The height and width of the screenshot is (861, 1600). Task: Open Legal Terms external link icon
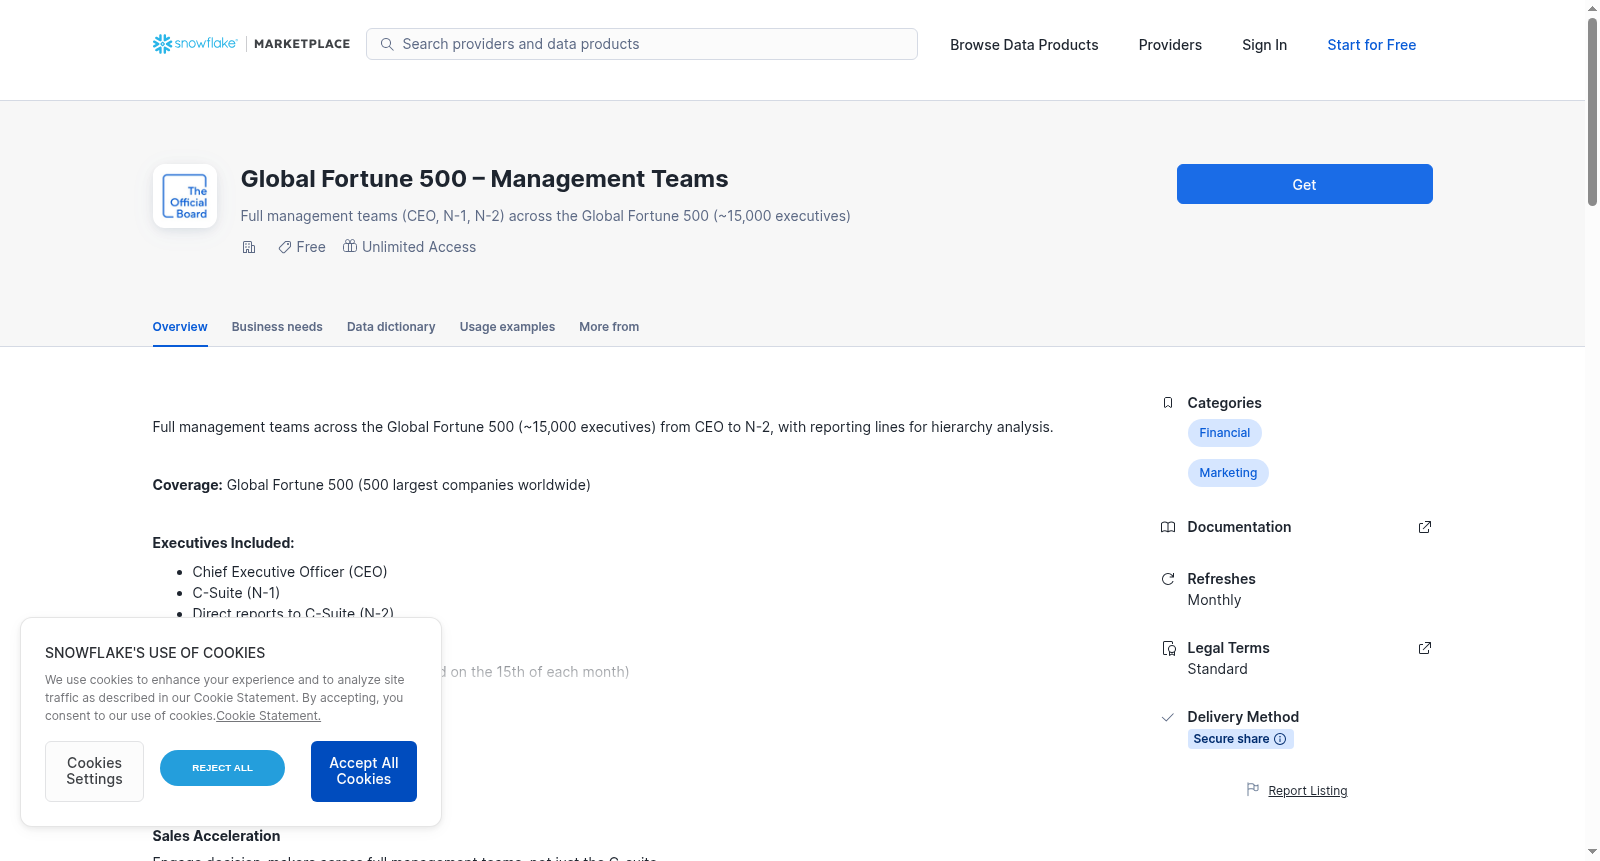click(x=1425, y=648)
